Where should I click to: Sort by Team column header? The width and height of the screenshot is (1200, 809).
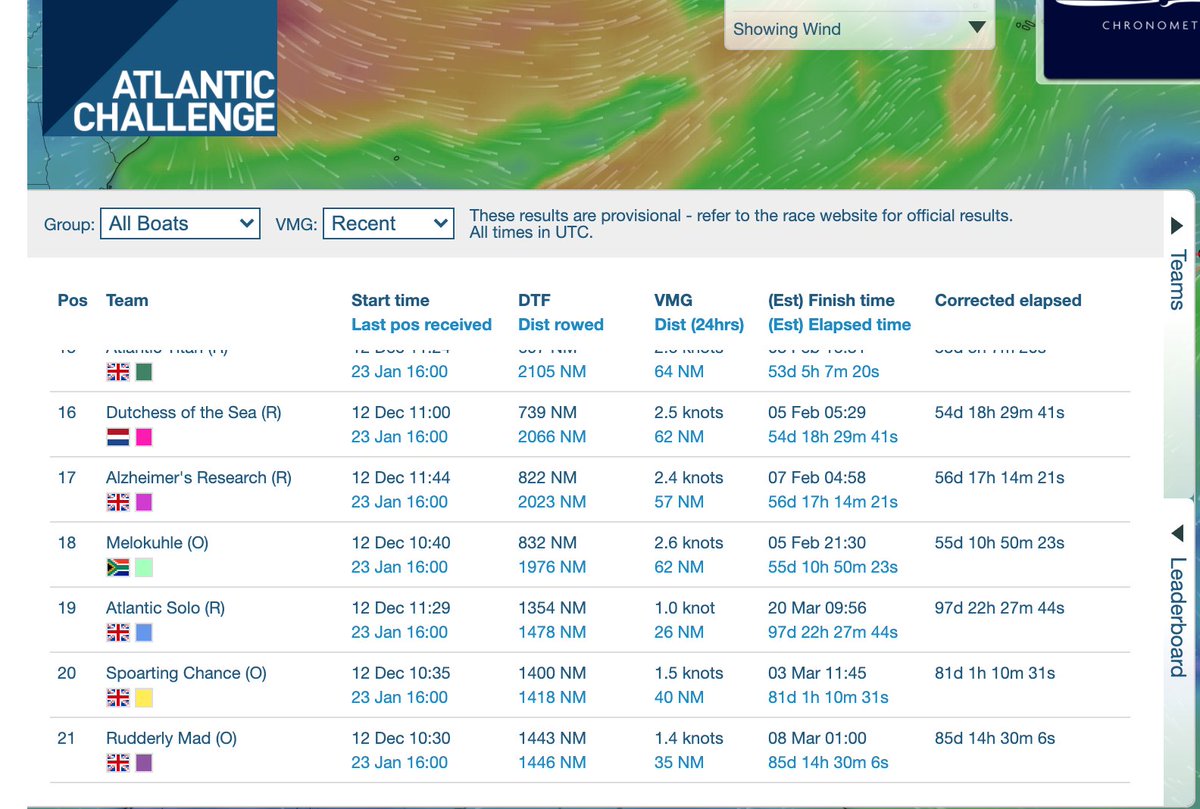(127, 300)
